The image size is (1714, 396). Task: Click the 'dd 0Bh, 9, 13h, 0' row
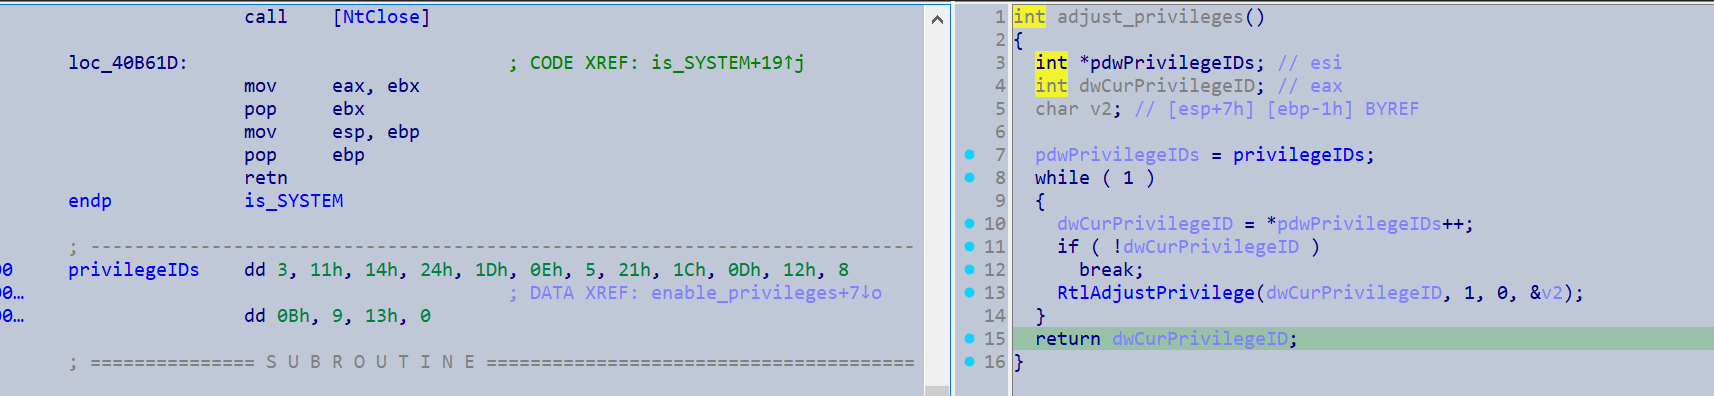[x=338, y=316]
